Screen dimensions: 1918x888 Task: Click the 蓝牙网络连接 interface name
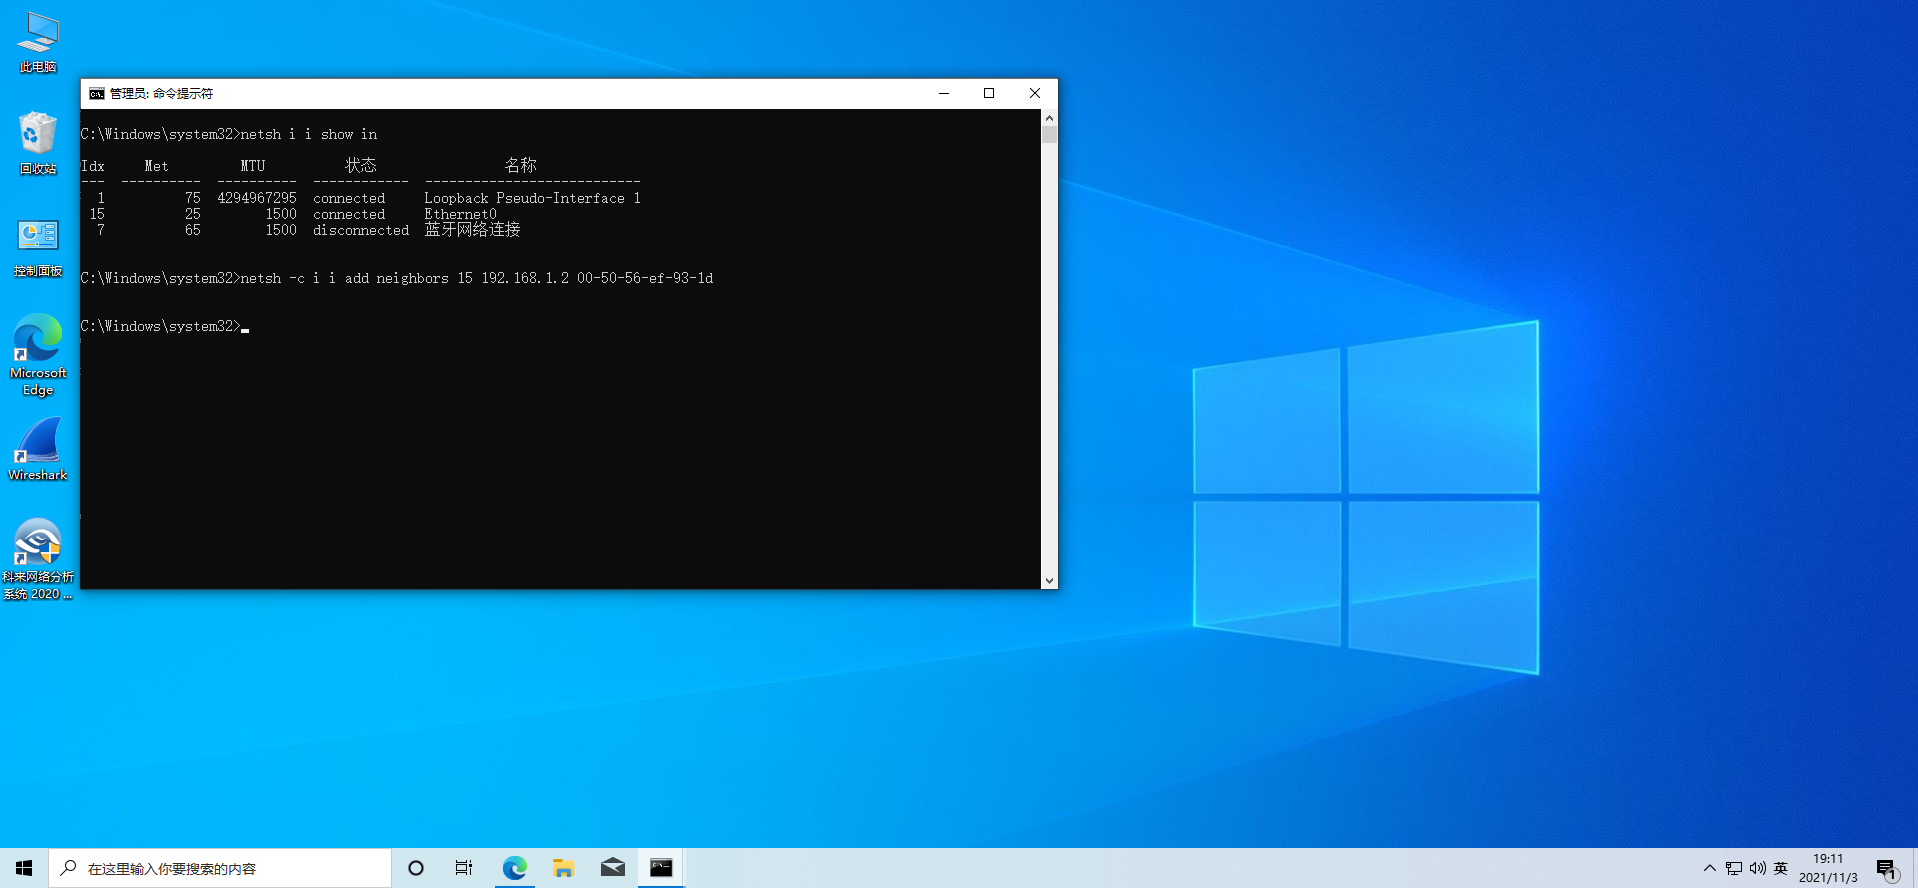pos(472,230)
